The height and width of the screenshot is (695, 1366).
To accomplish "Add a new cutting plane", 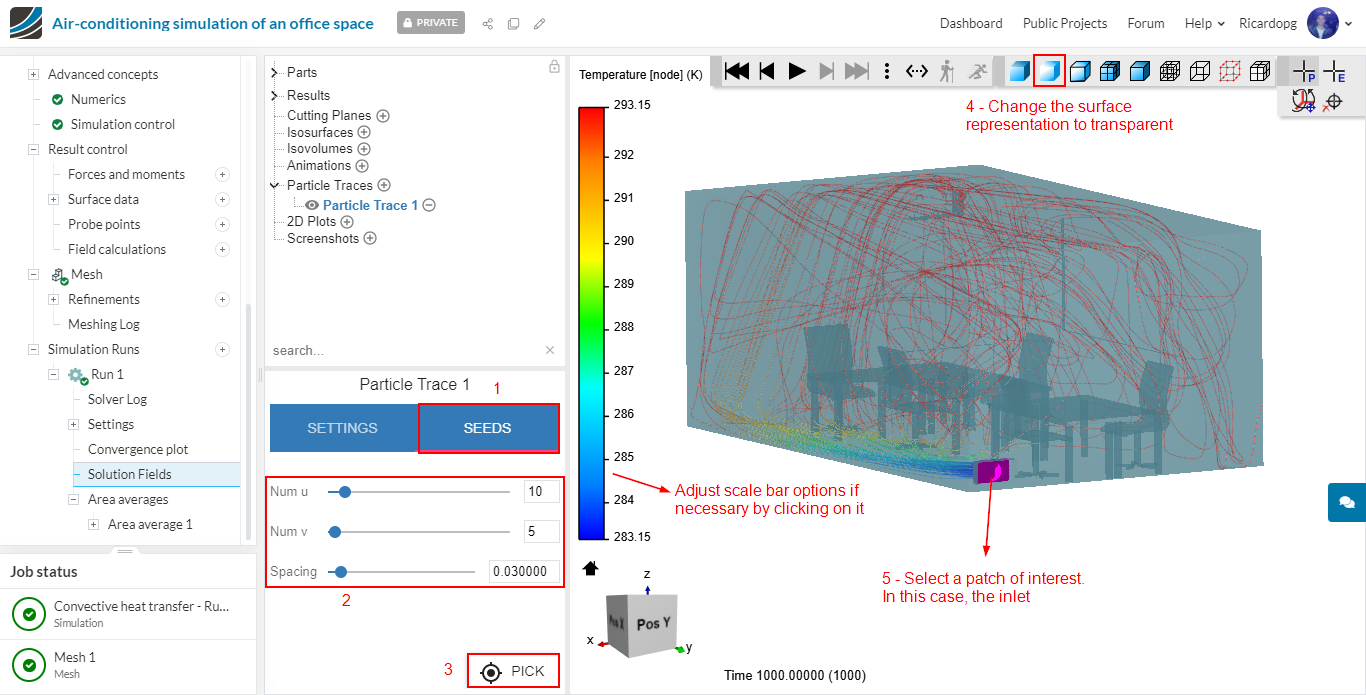I will point(383,116).
